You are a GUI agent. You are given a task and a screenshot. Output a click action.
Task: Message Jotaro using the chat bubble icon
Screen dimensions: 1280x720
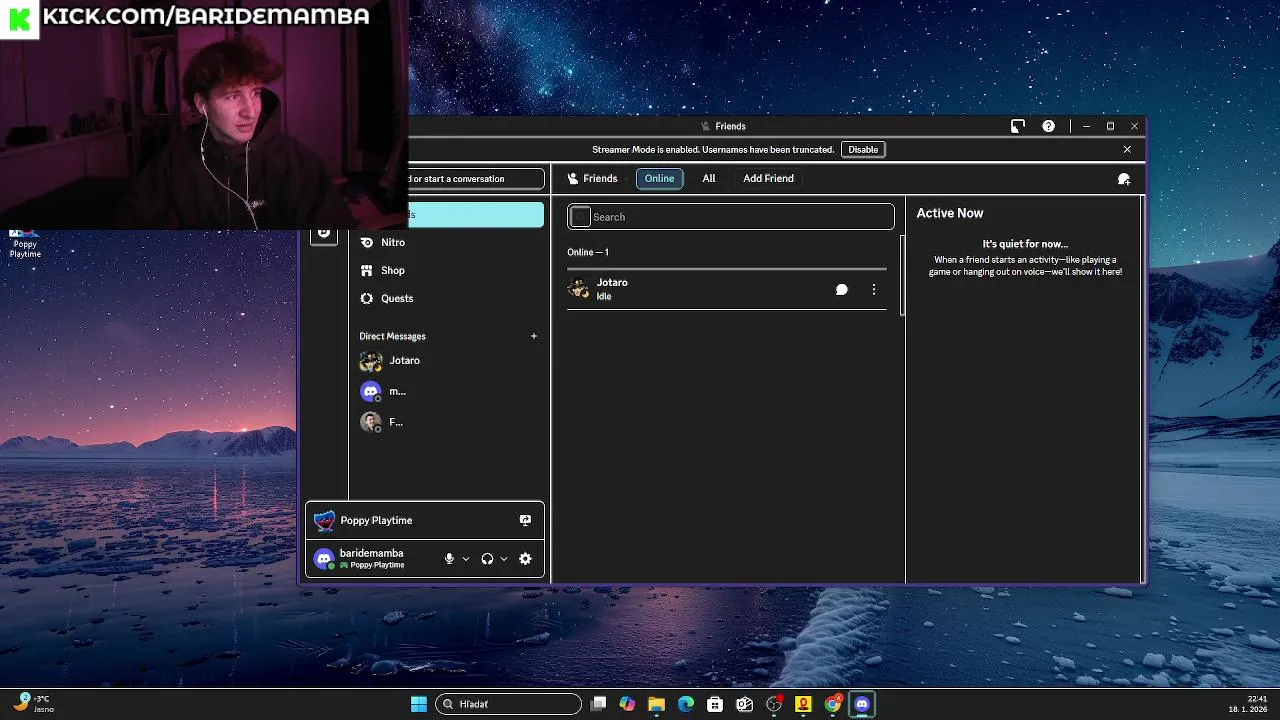pos(842,289)
